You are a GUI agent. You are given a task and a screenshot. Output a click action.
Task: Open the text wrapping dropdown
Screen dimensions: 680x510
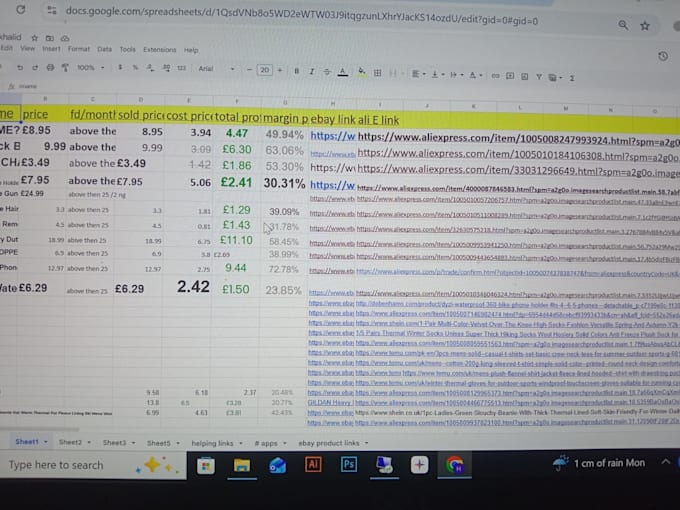[456, 75]
